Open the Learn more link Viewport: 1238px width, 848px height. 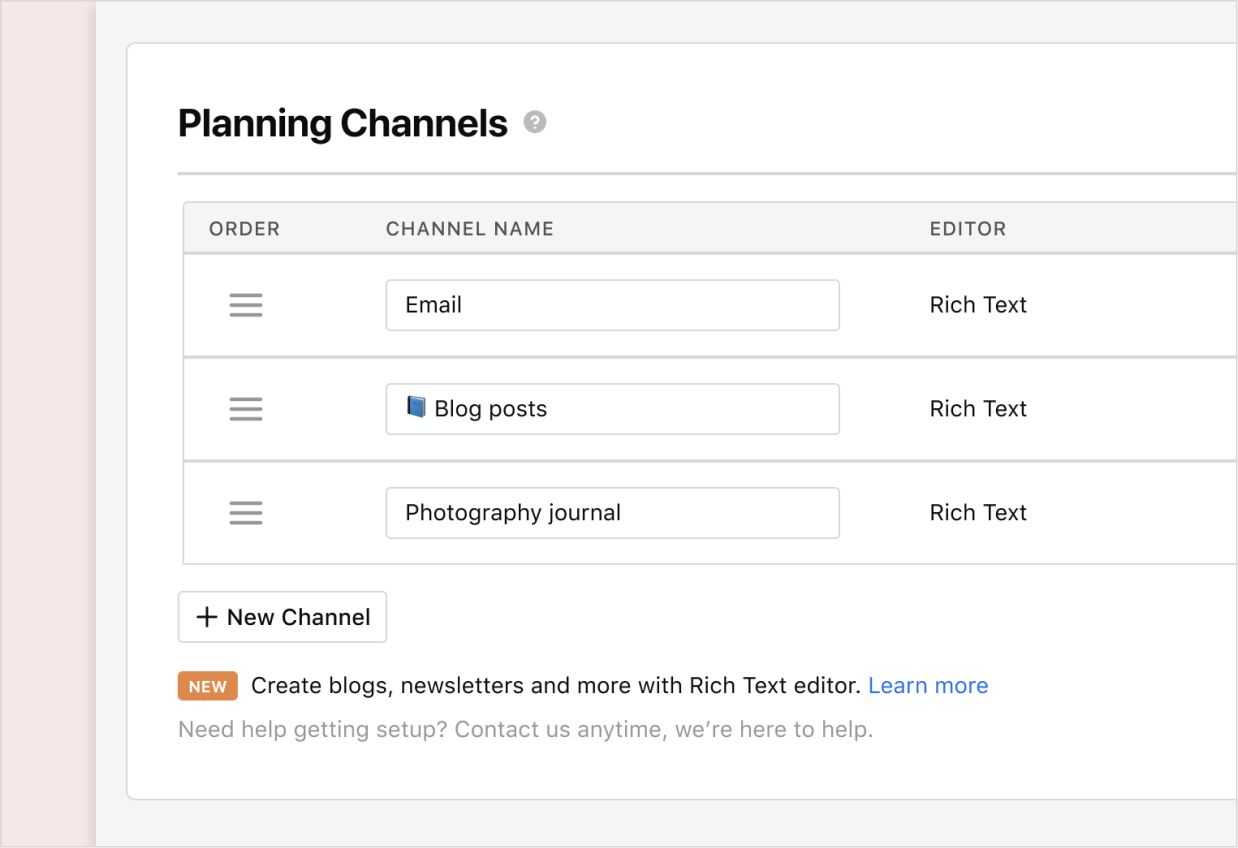[x=928, y=686]
